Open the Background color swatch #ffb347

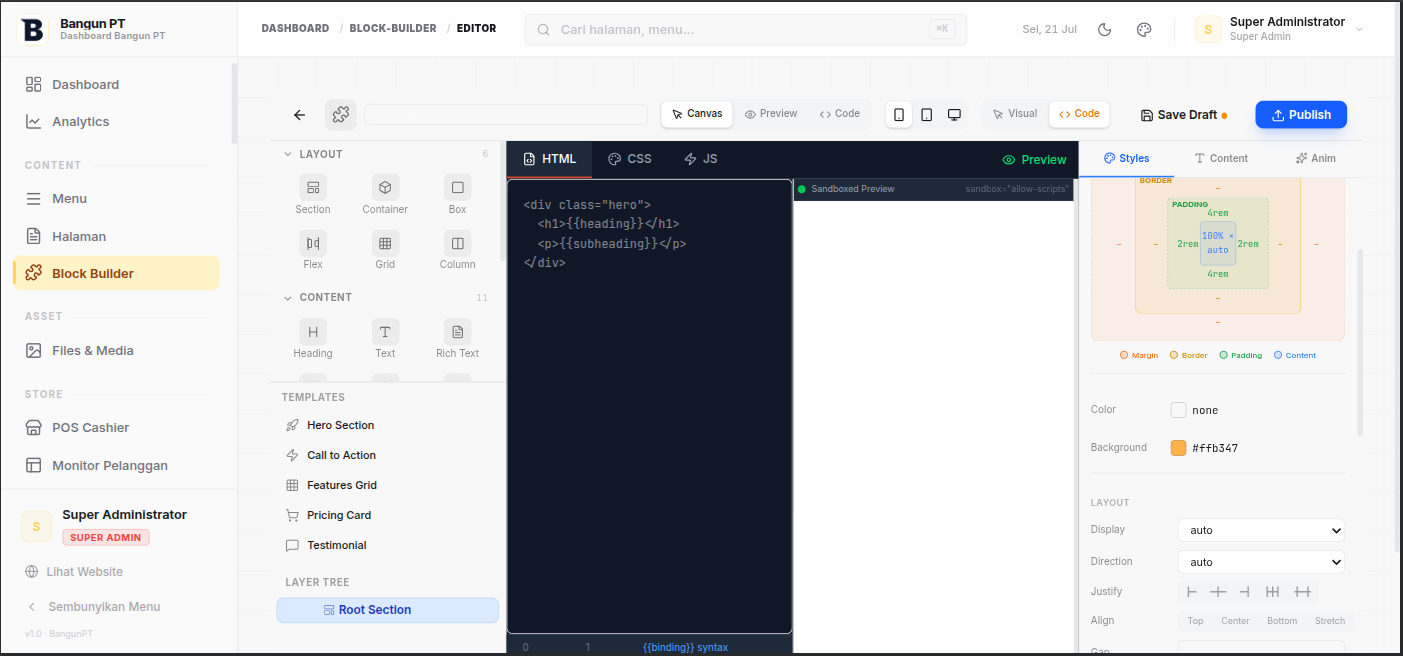tap(1178, 448)
